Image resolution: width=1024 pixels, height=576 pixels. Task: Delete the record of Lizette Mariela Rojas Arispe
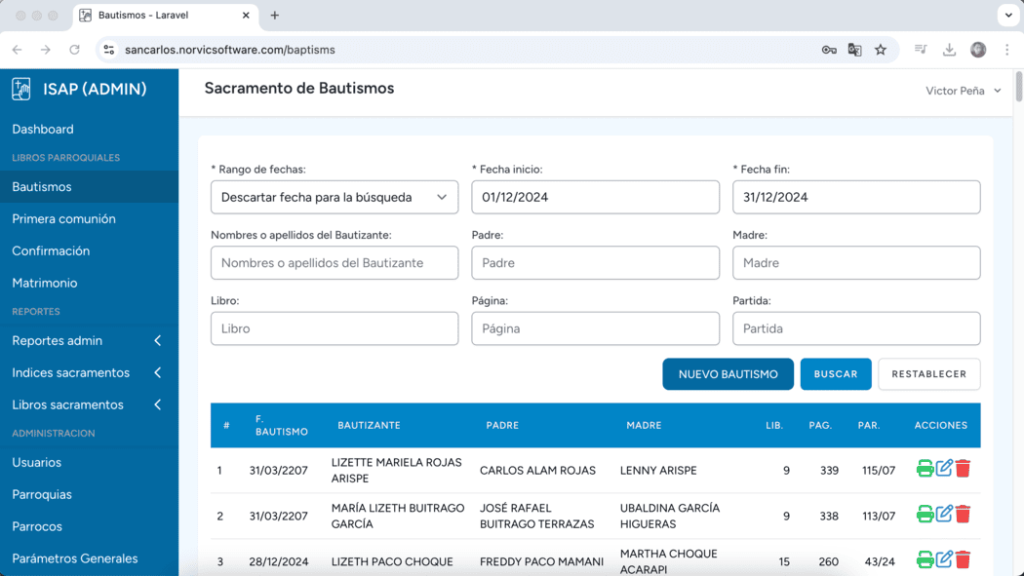point(961,467)
